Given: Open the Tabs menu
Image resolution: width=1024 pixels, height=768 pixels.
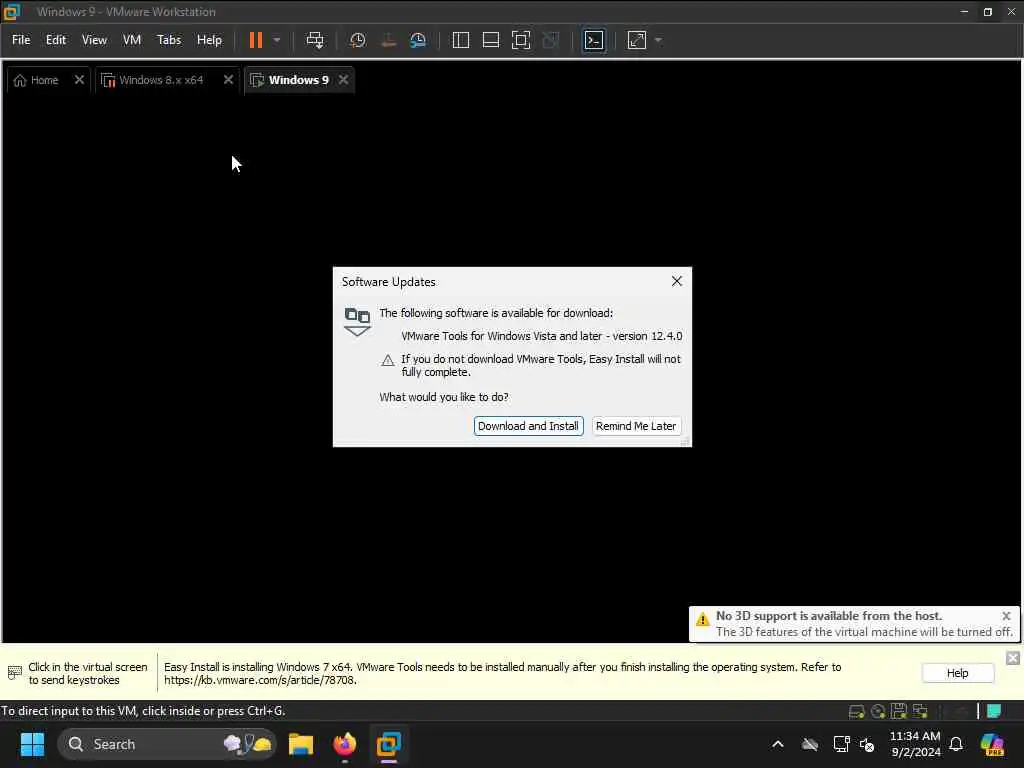Looking at the screenshot, I should click(169, 40).
